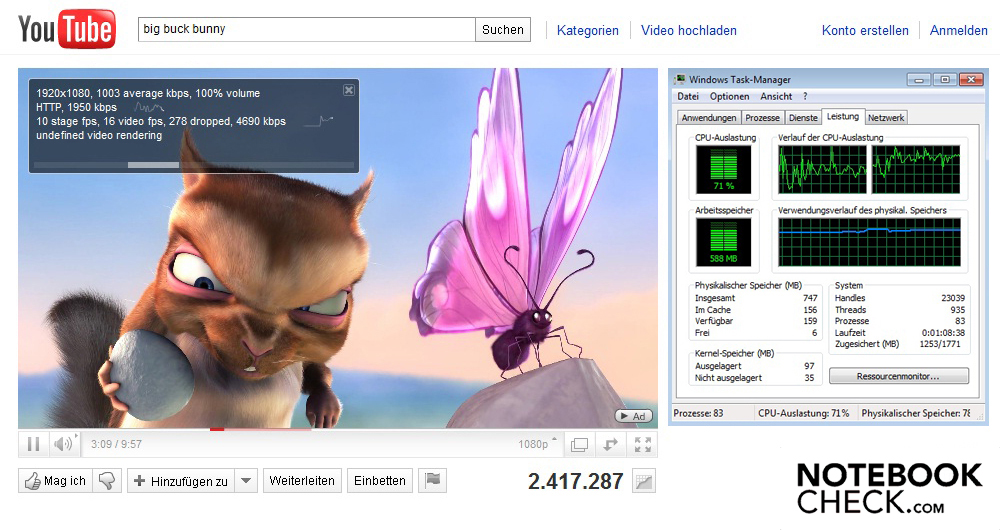Viewport: 1000px width, 530px height.
Task: Open the Optionen menu in Task-Manager
Action: [730, 96]
